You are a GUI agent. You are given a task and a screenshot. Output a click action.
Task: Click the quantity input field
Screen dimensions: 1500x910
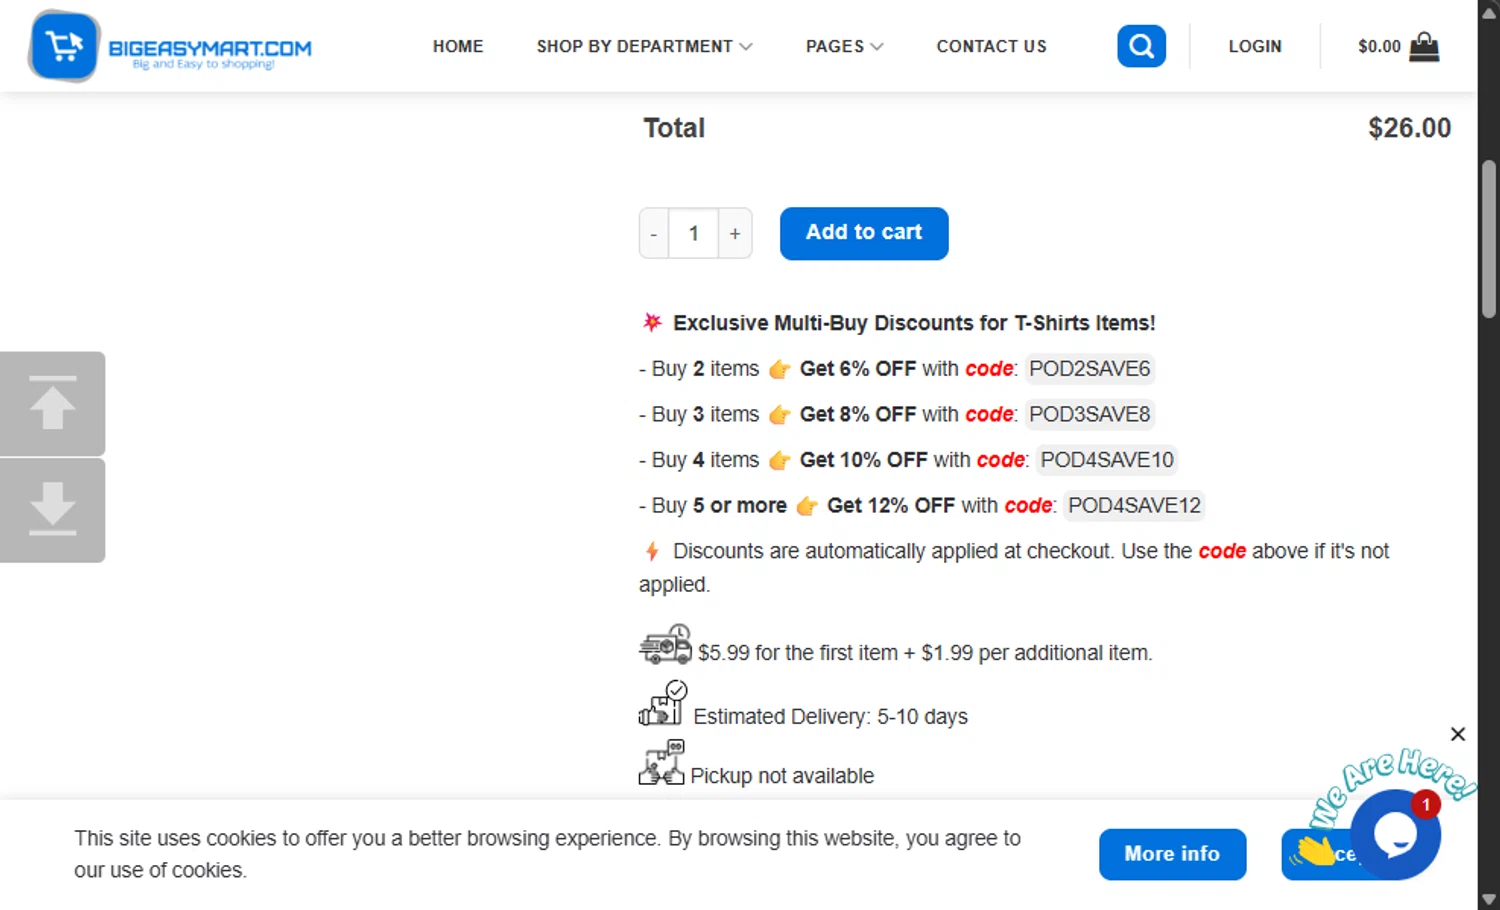pos(694,234)
